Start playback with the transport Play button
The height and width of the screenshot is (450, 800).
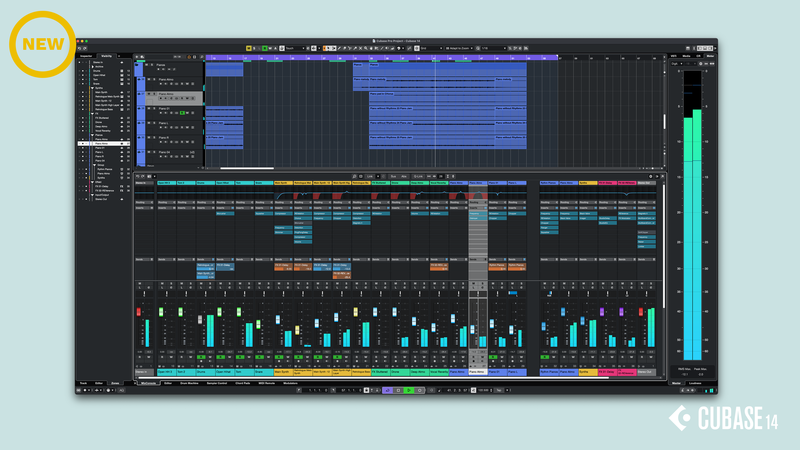(x=410, y=390)
